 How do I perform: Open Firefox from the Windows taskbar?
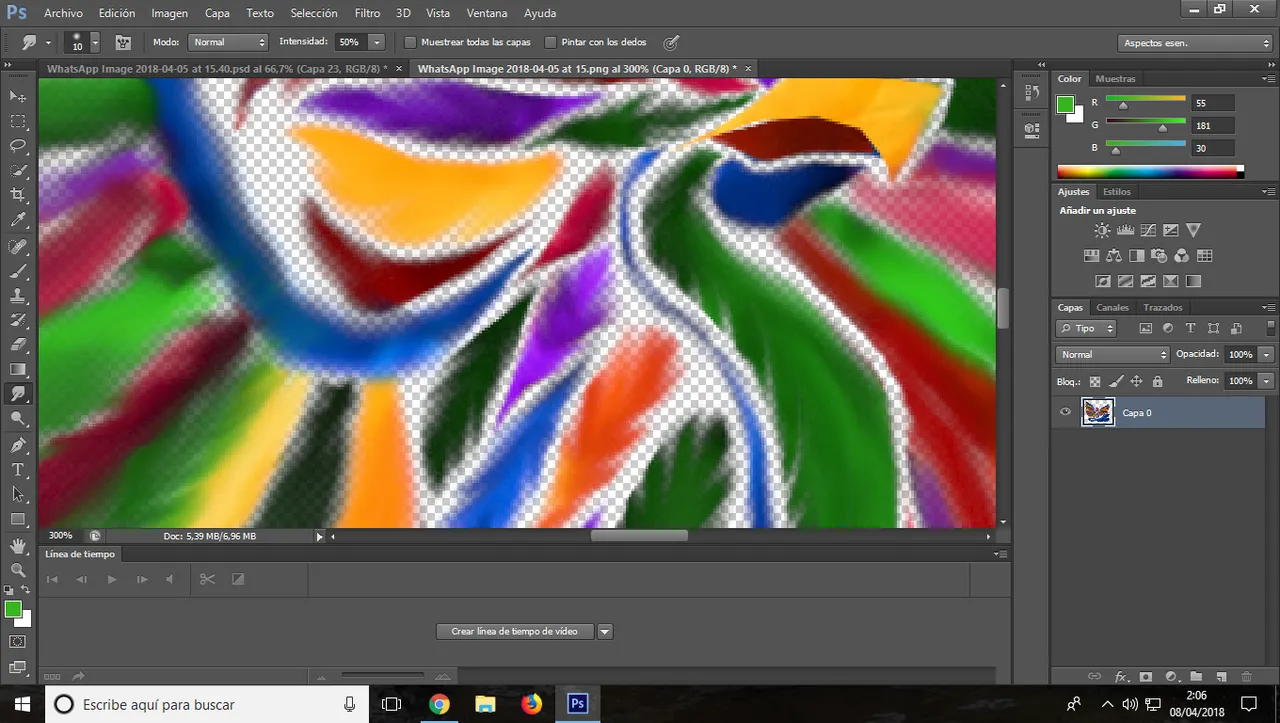click(x=531, y=704)
